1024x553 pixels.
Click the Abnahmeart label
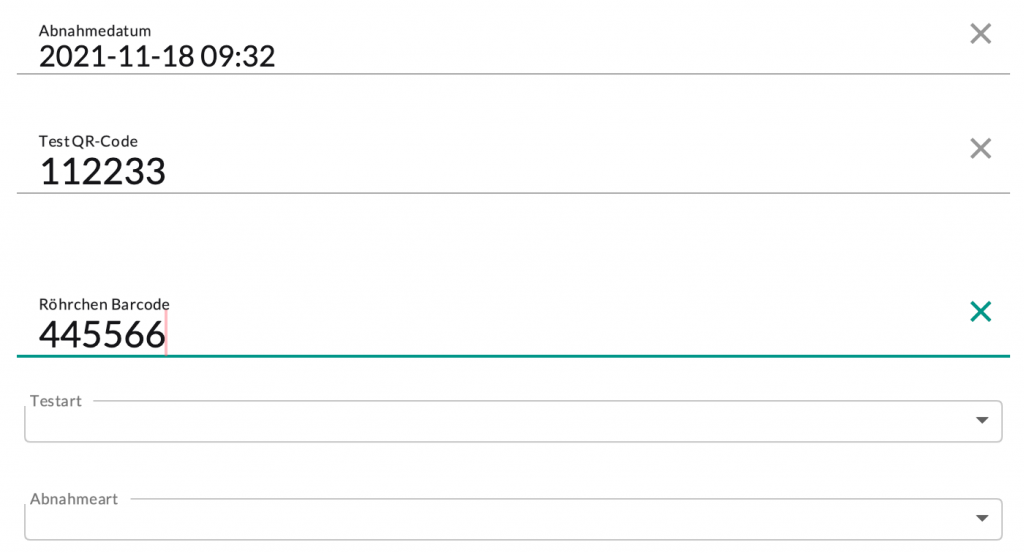coord(74,499)
